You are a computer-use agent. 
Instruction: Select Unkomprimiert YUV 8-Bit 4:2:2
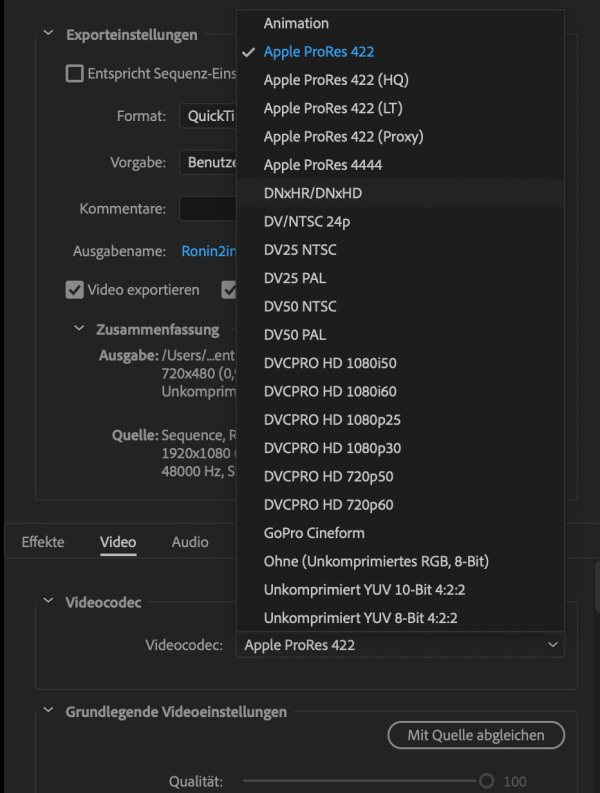400,618
